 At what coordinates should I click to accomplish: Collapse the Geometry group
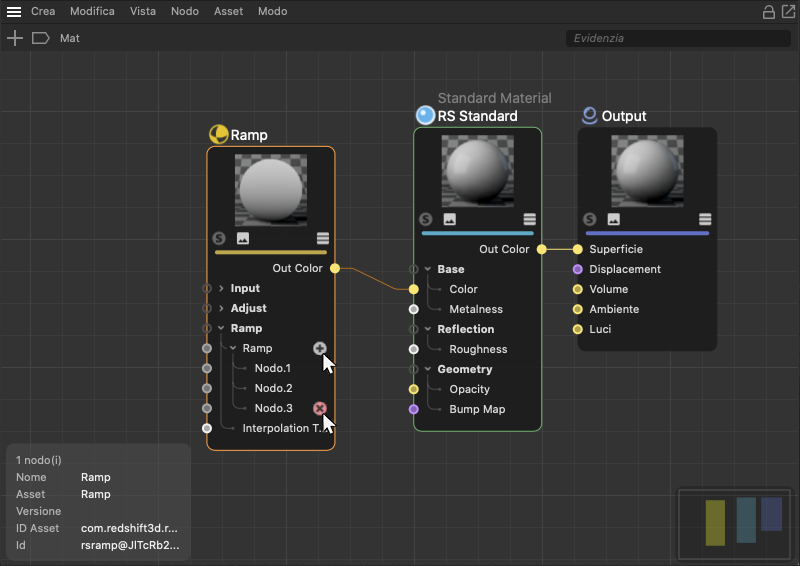tap(428, 369)
